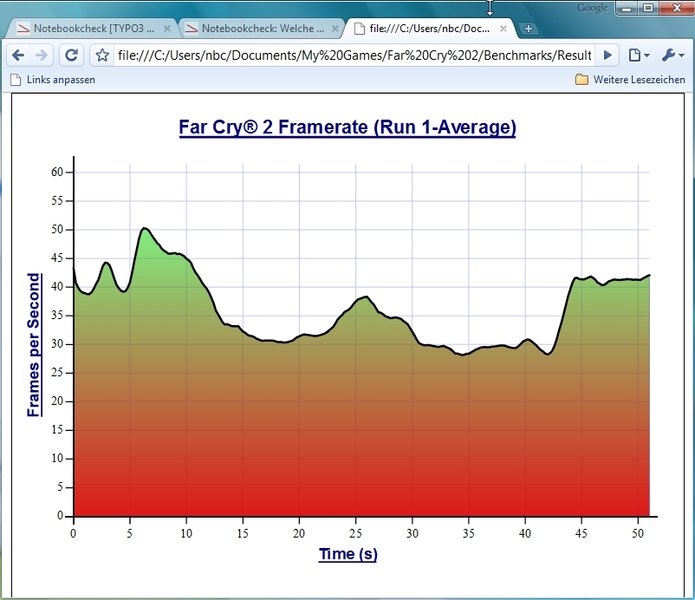Screen dimensions: 695x600
Task: Minimize the browser window
Action: coord(627,8)
